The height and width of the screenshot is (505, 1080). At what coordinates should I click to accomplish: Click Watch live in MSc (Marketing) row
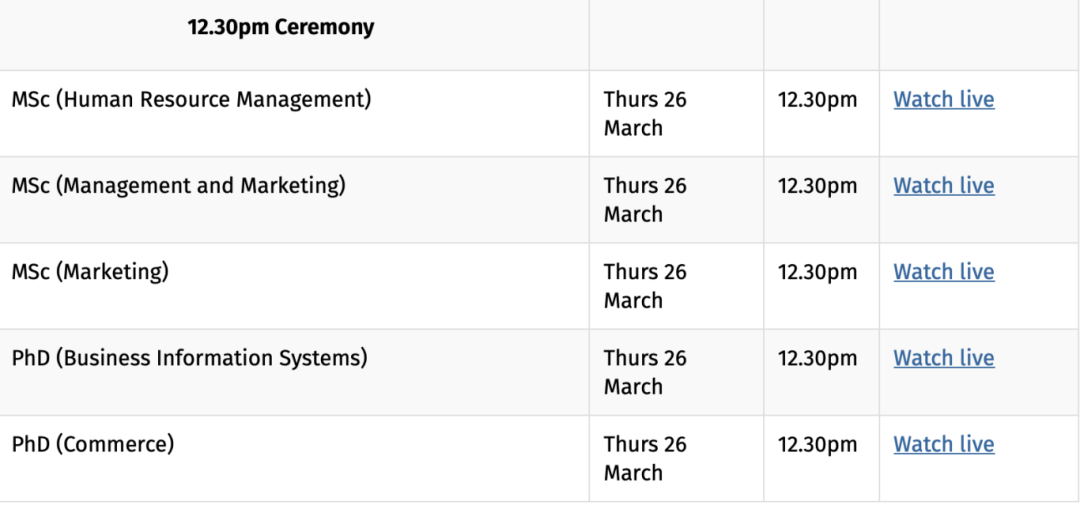(x=943, y=272)
